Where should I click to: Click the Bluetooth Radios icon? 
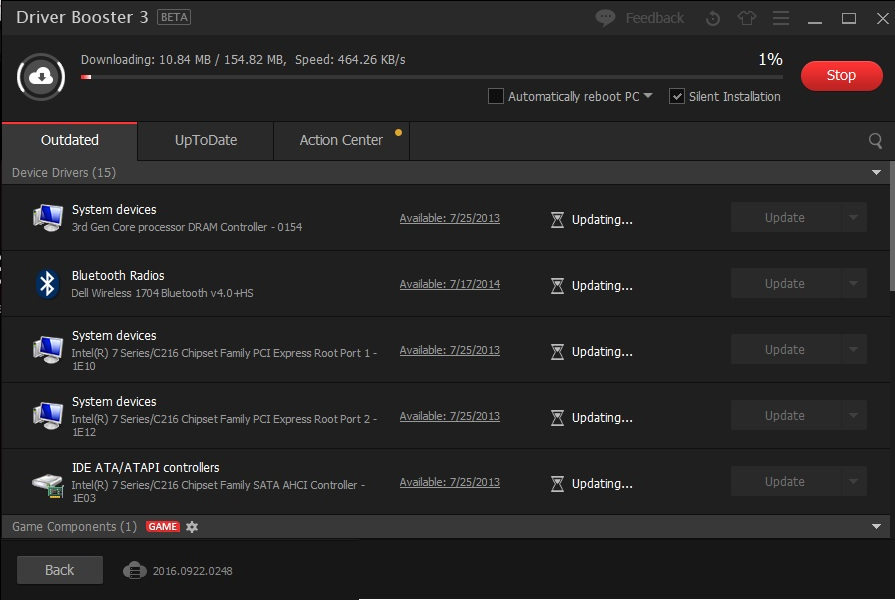pyautogui.click(x=47, y=284)
